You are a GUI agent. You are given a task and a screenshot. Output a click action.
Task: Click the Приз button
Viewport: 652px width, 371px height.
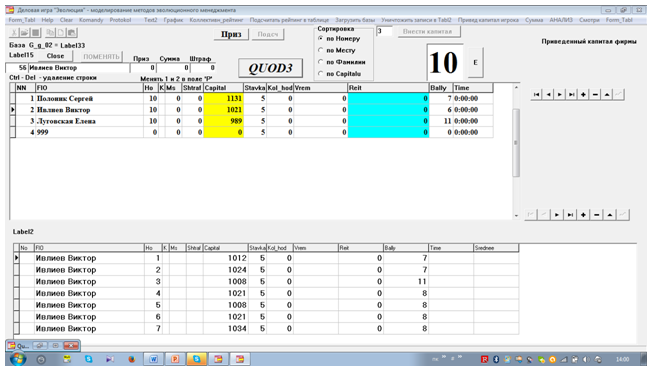pyautogui.click(x=231, y=34)
